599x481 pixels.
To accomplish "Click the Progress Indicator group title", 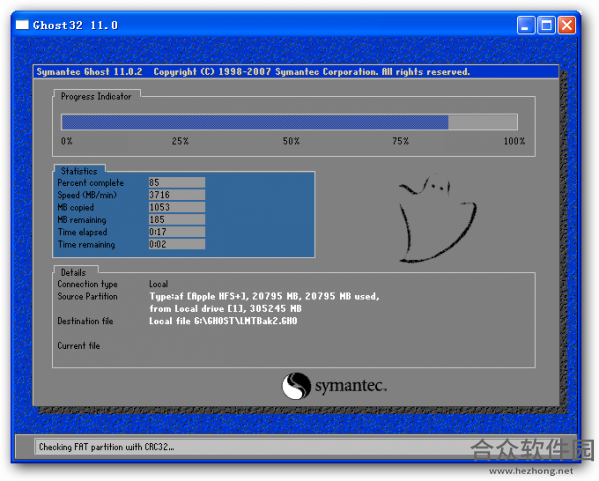I will (96, 96).
